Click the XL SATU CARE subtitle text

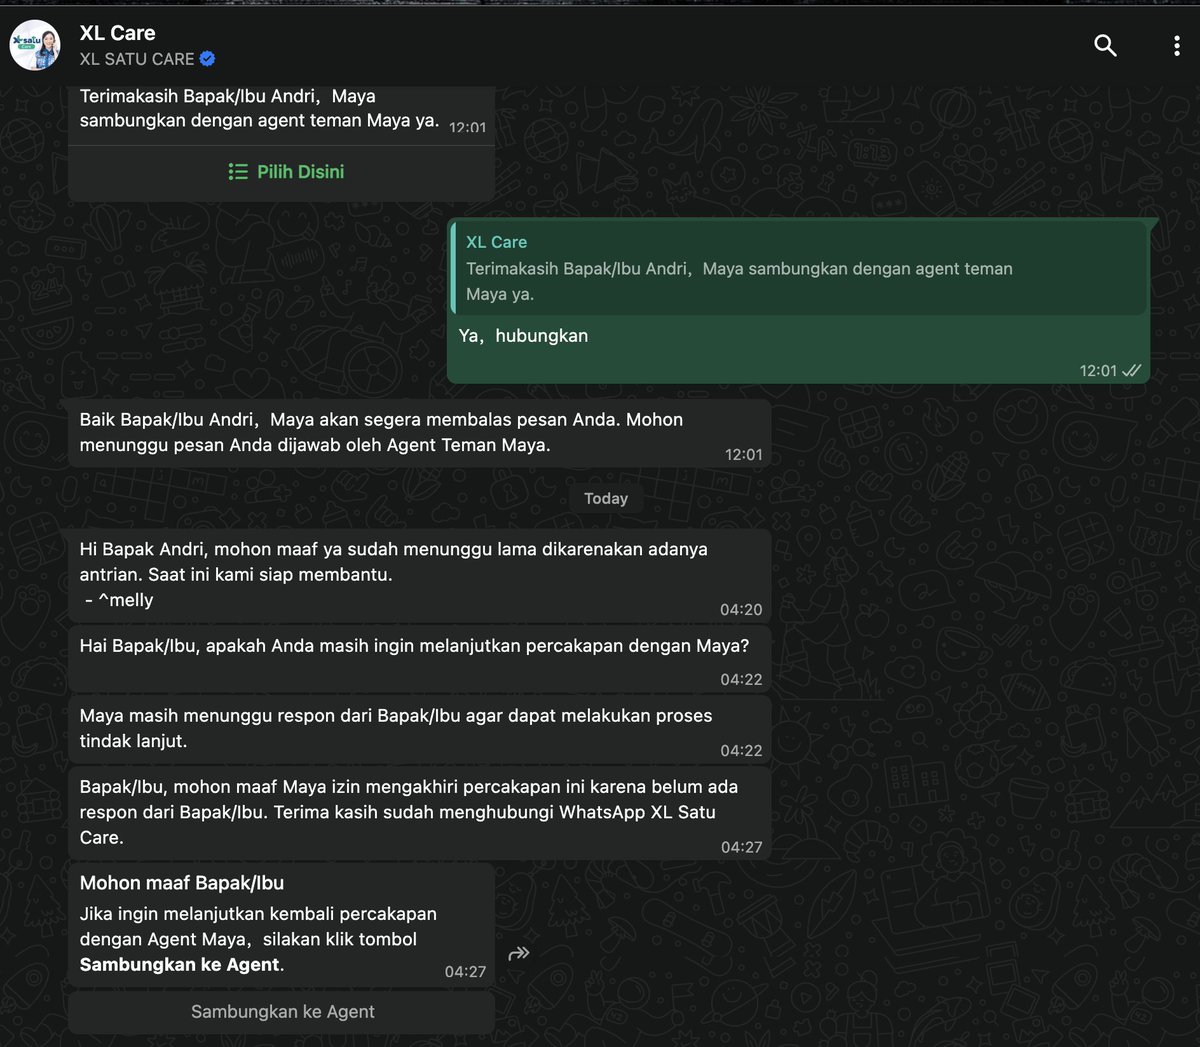[137, 59]
